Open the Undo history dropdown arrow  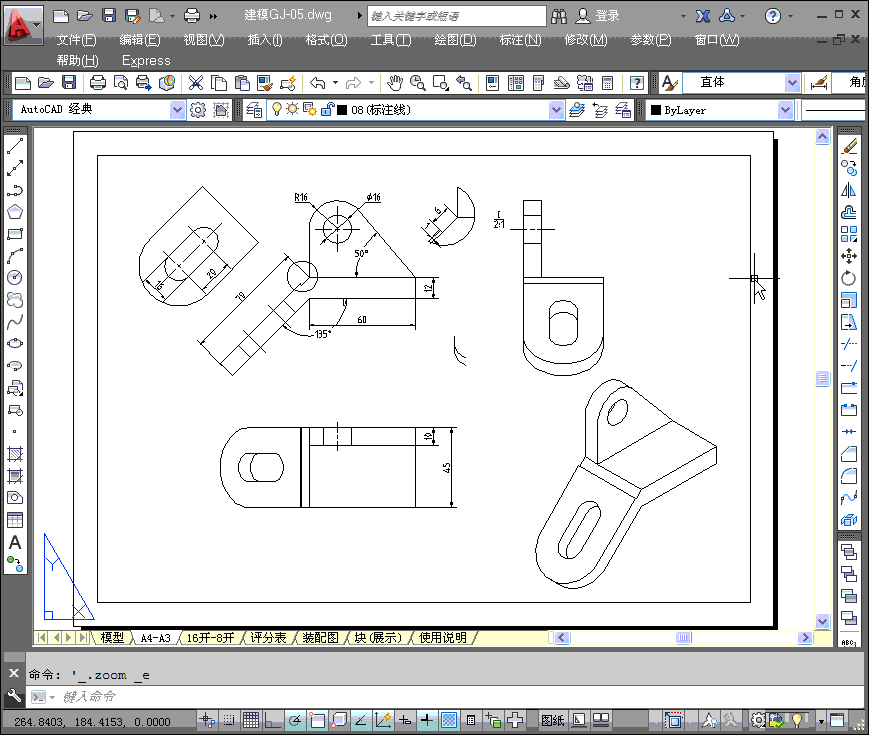[x=335, y=83]
